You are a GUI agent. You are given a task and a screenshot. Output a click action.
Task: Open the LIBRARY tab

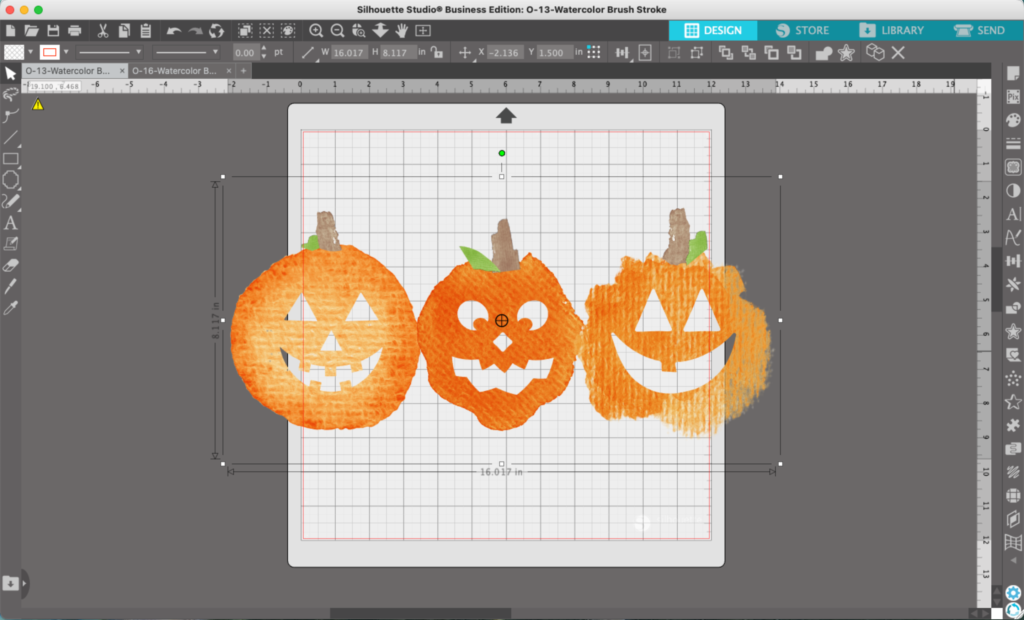click(891, 31)
